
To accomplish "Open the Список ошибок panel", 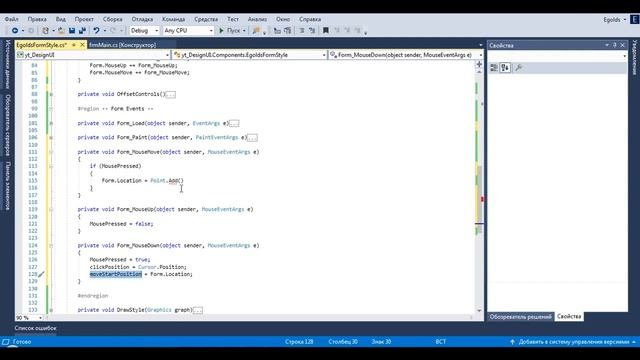I will 36,328.
